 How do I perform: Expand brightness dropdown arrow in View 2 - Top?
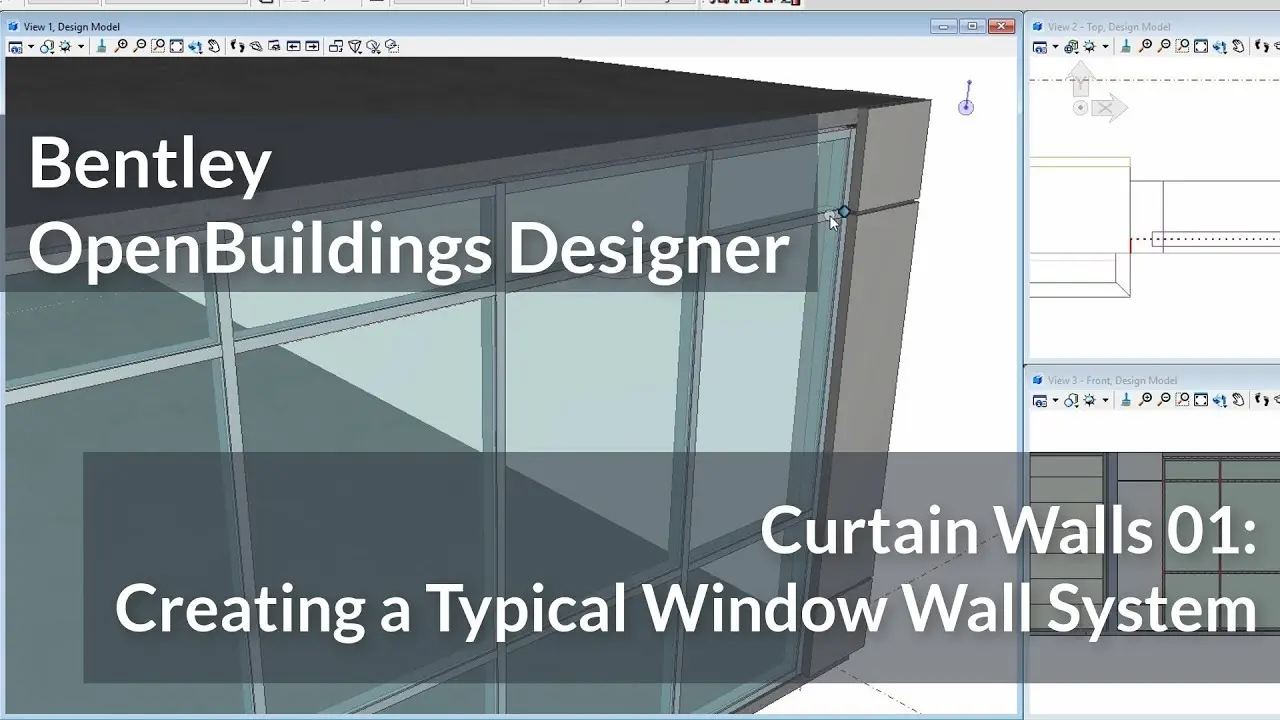click(1105, 47)
